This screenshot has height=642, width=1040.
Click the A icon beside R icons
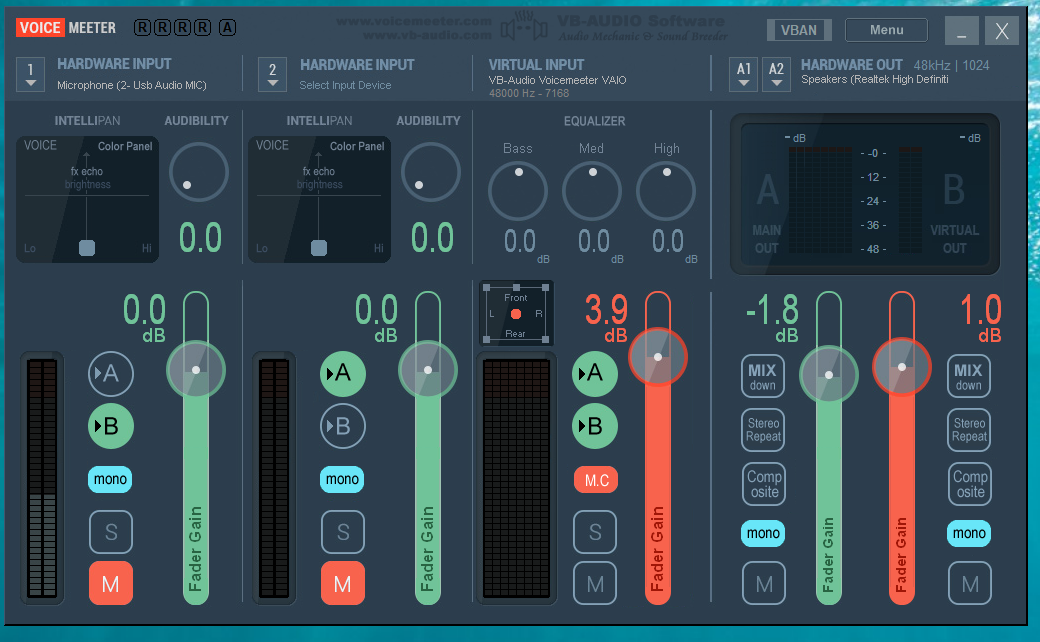pos(228,28)
